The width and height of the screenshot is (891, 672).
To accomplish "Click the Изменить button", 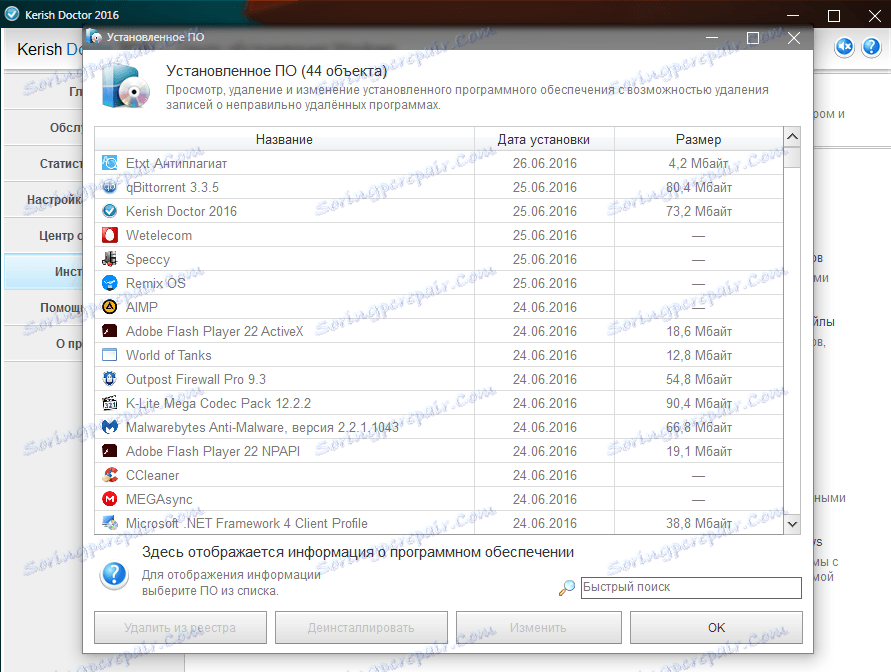I will point(539,628).
